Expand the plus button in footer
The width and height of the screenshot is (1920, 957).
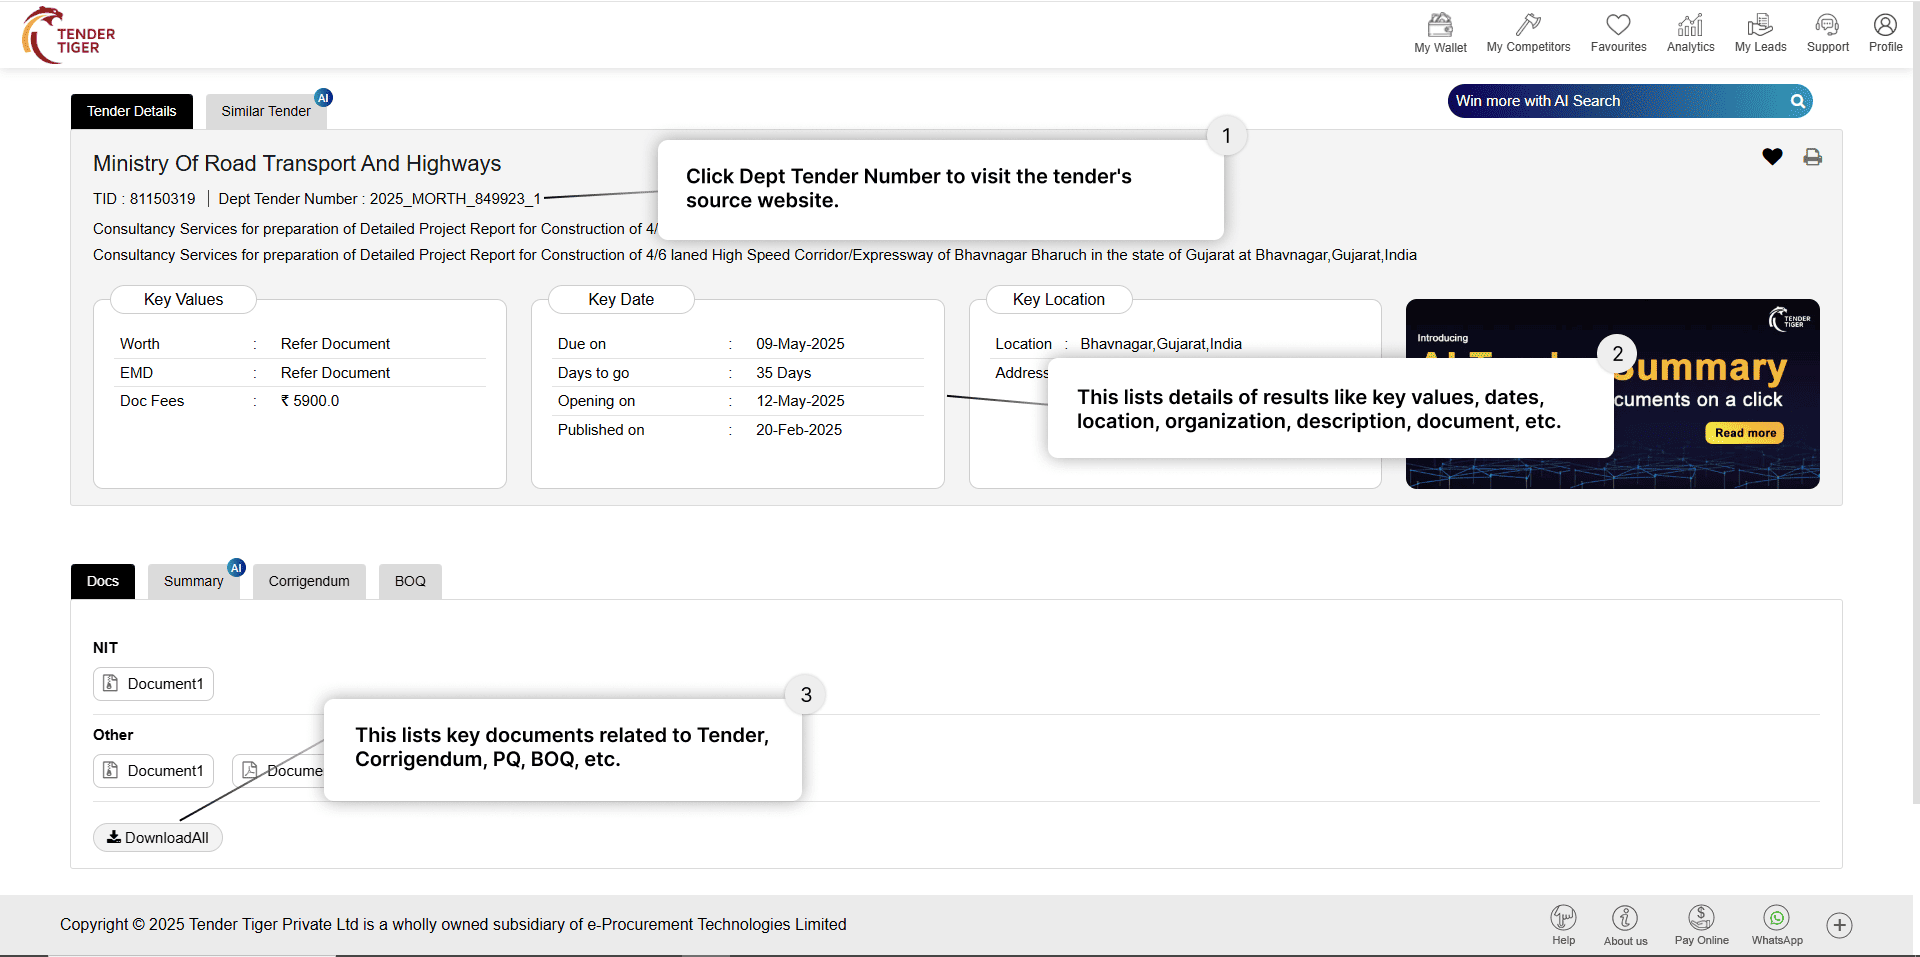coord(1839,925)
